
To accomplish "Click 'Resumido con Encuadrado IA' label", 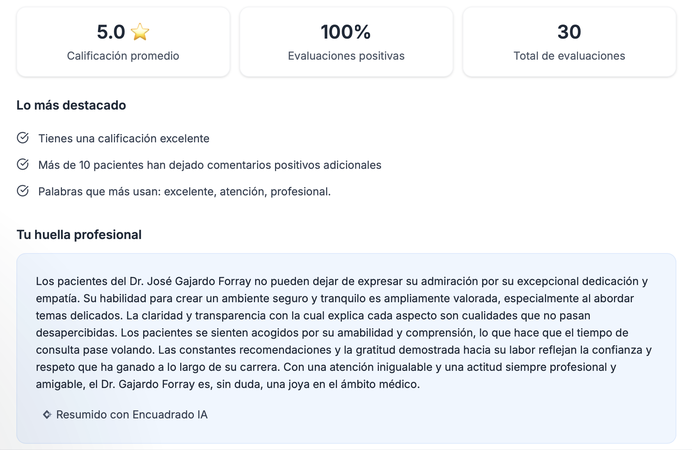I will coord(132,414).
